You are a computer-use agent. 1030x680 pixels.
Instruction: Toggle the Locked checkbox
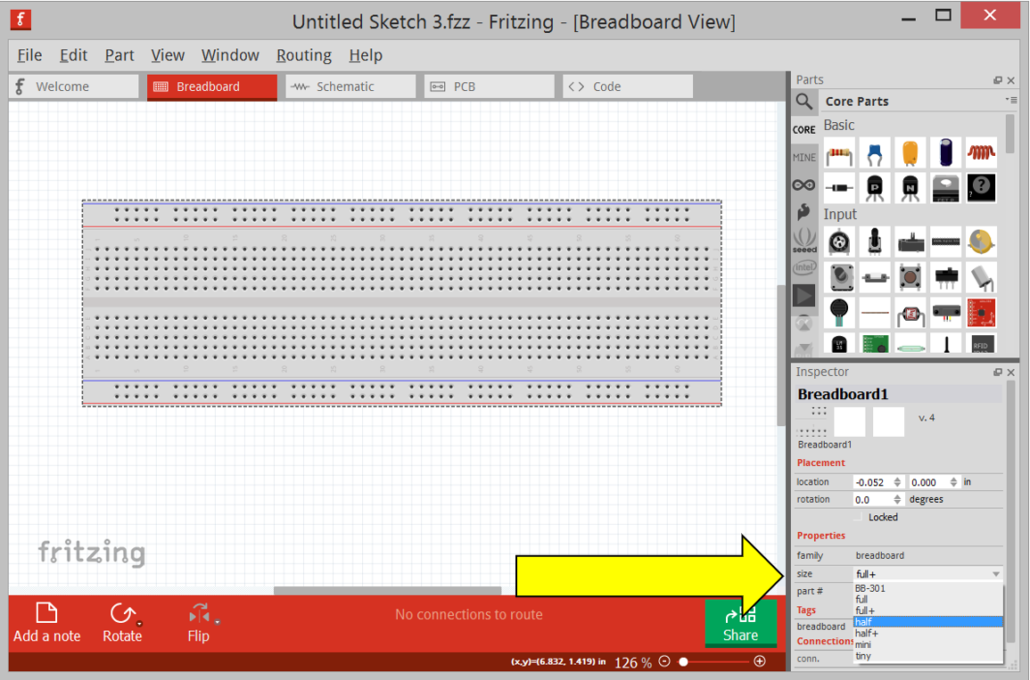[858, 517]
